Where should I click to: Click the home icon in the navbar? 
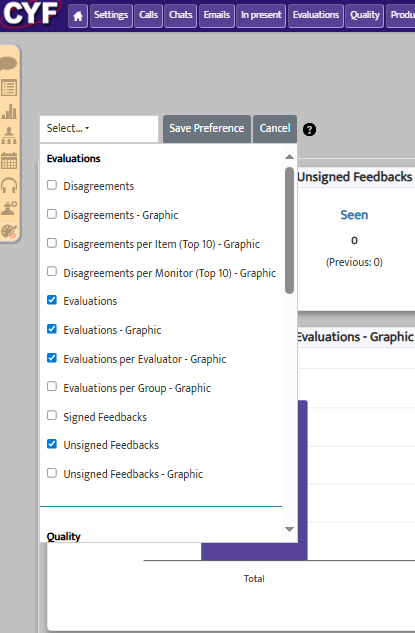tap(78, 16)
